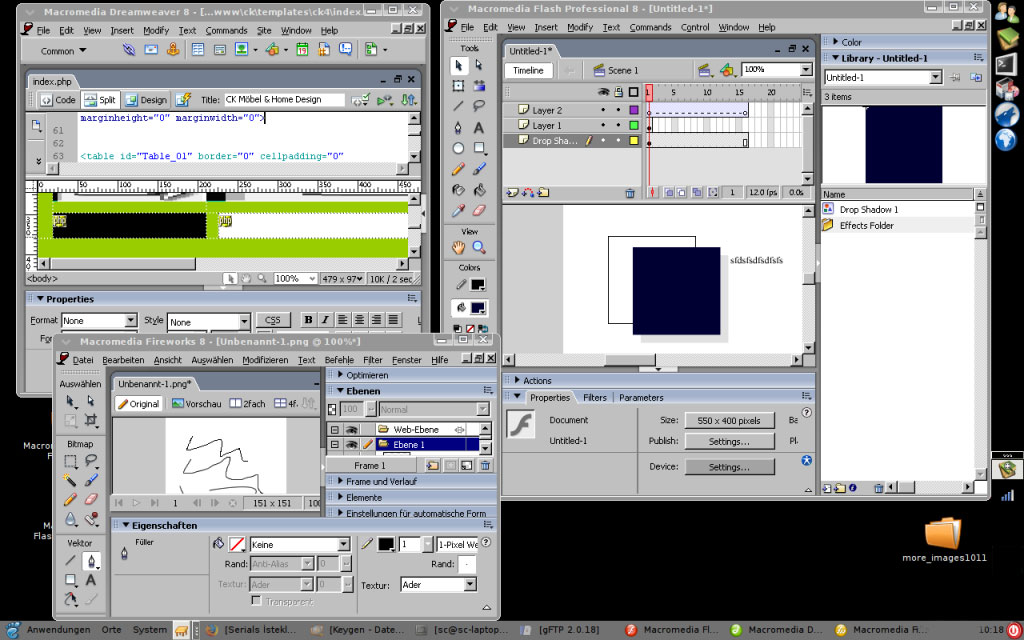1024x640 pixels.
Task: Toggle eye icon of Web-Ebene in Fireworks
Action: pos(351,429)
